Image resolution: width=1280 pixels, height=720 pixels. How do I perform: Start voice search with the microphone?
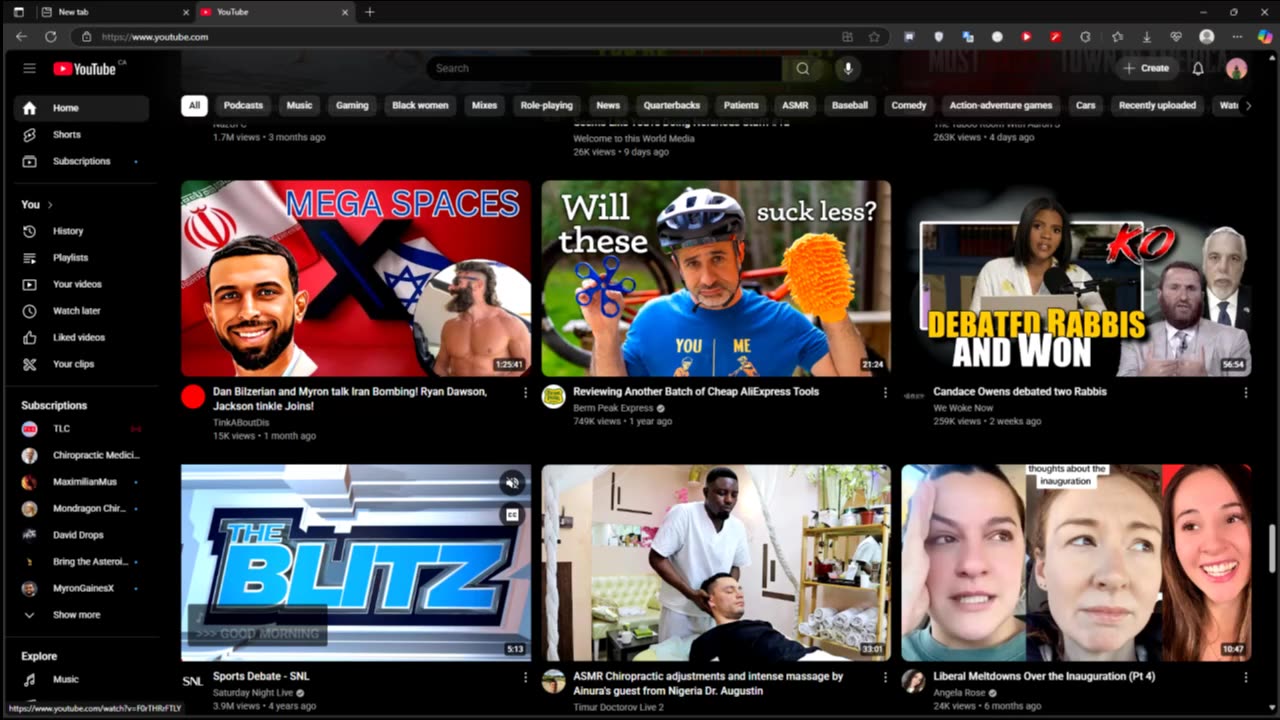click(x=848, y=68)
